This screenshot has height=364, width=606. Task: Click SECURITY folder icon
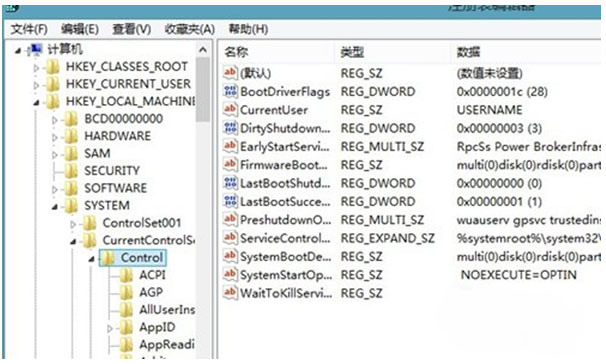(71, 171)
